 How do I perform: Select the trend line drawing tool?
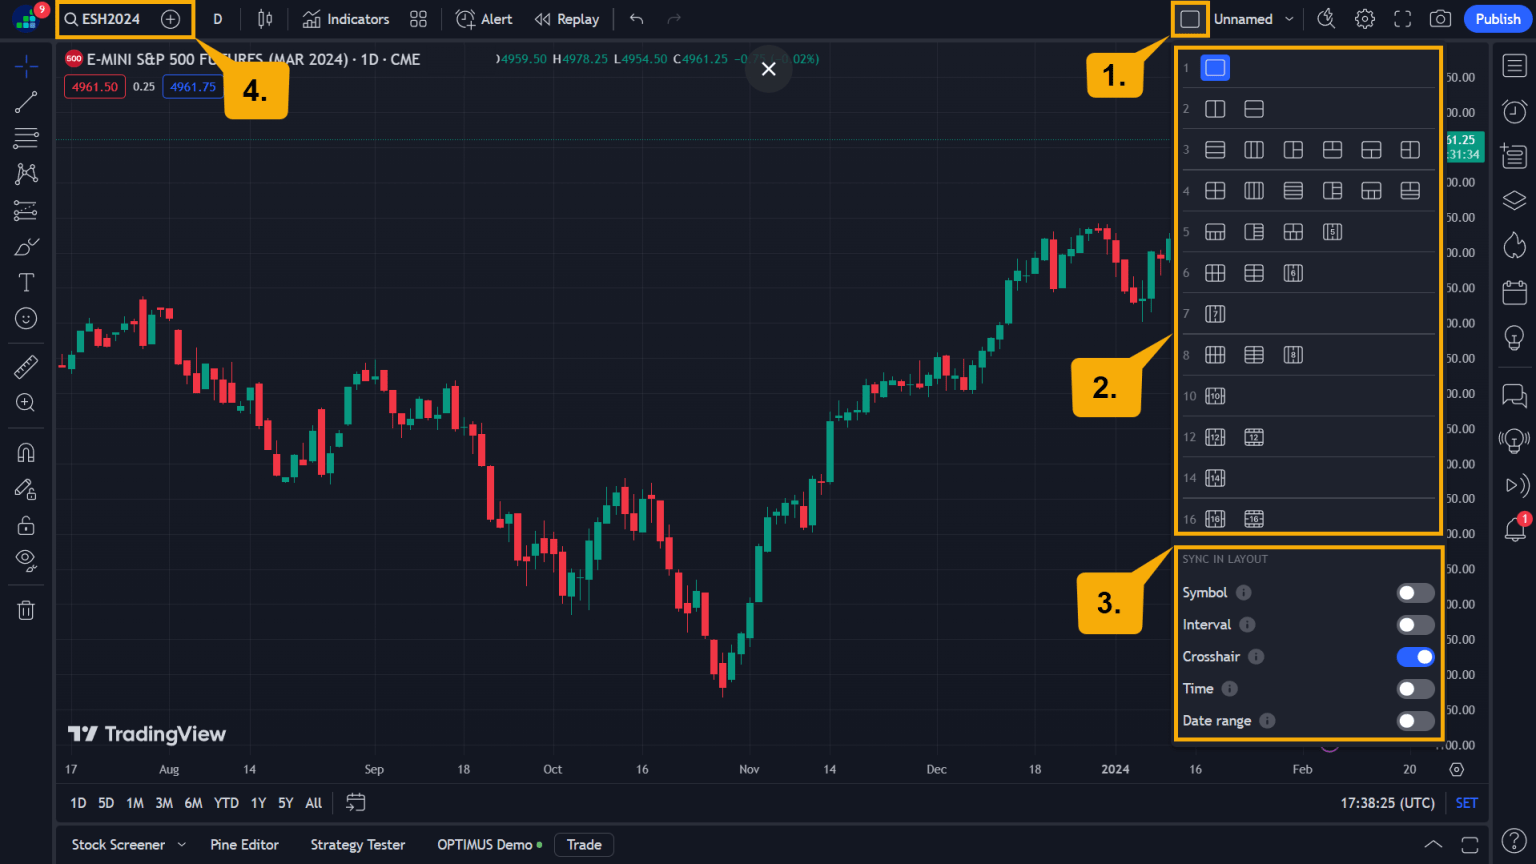pos(26,100)
